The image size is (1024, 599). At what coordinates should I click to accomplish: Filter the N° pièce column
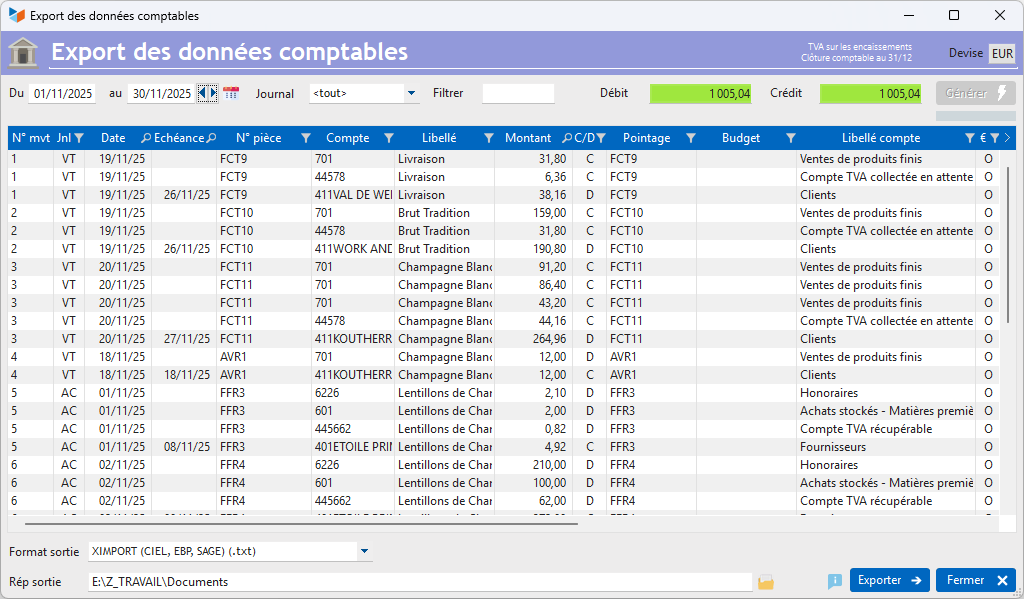(x=306, y=138)
